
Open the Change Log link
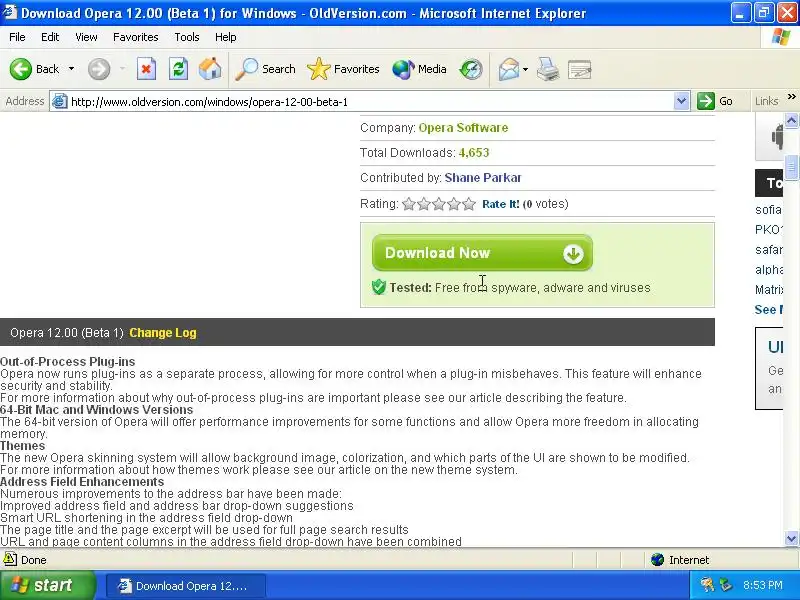(163, 333)
